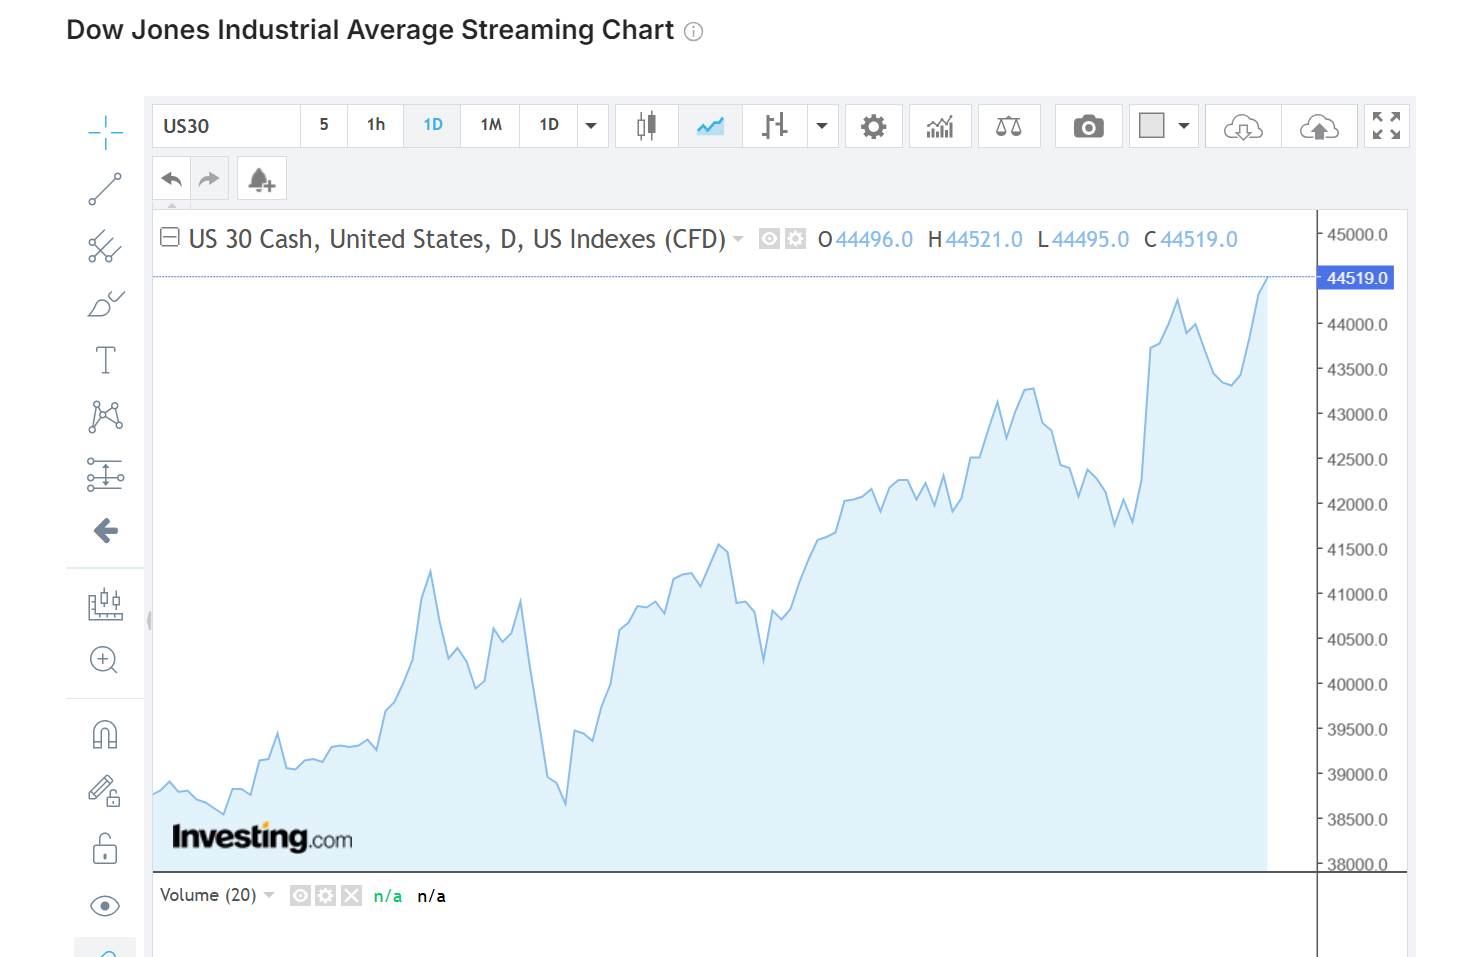The image size is (1458, 957).
Task: Click the green n/a Volume value
Action: (388, 896)
